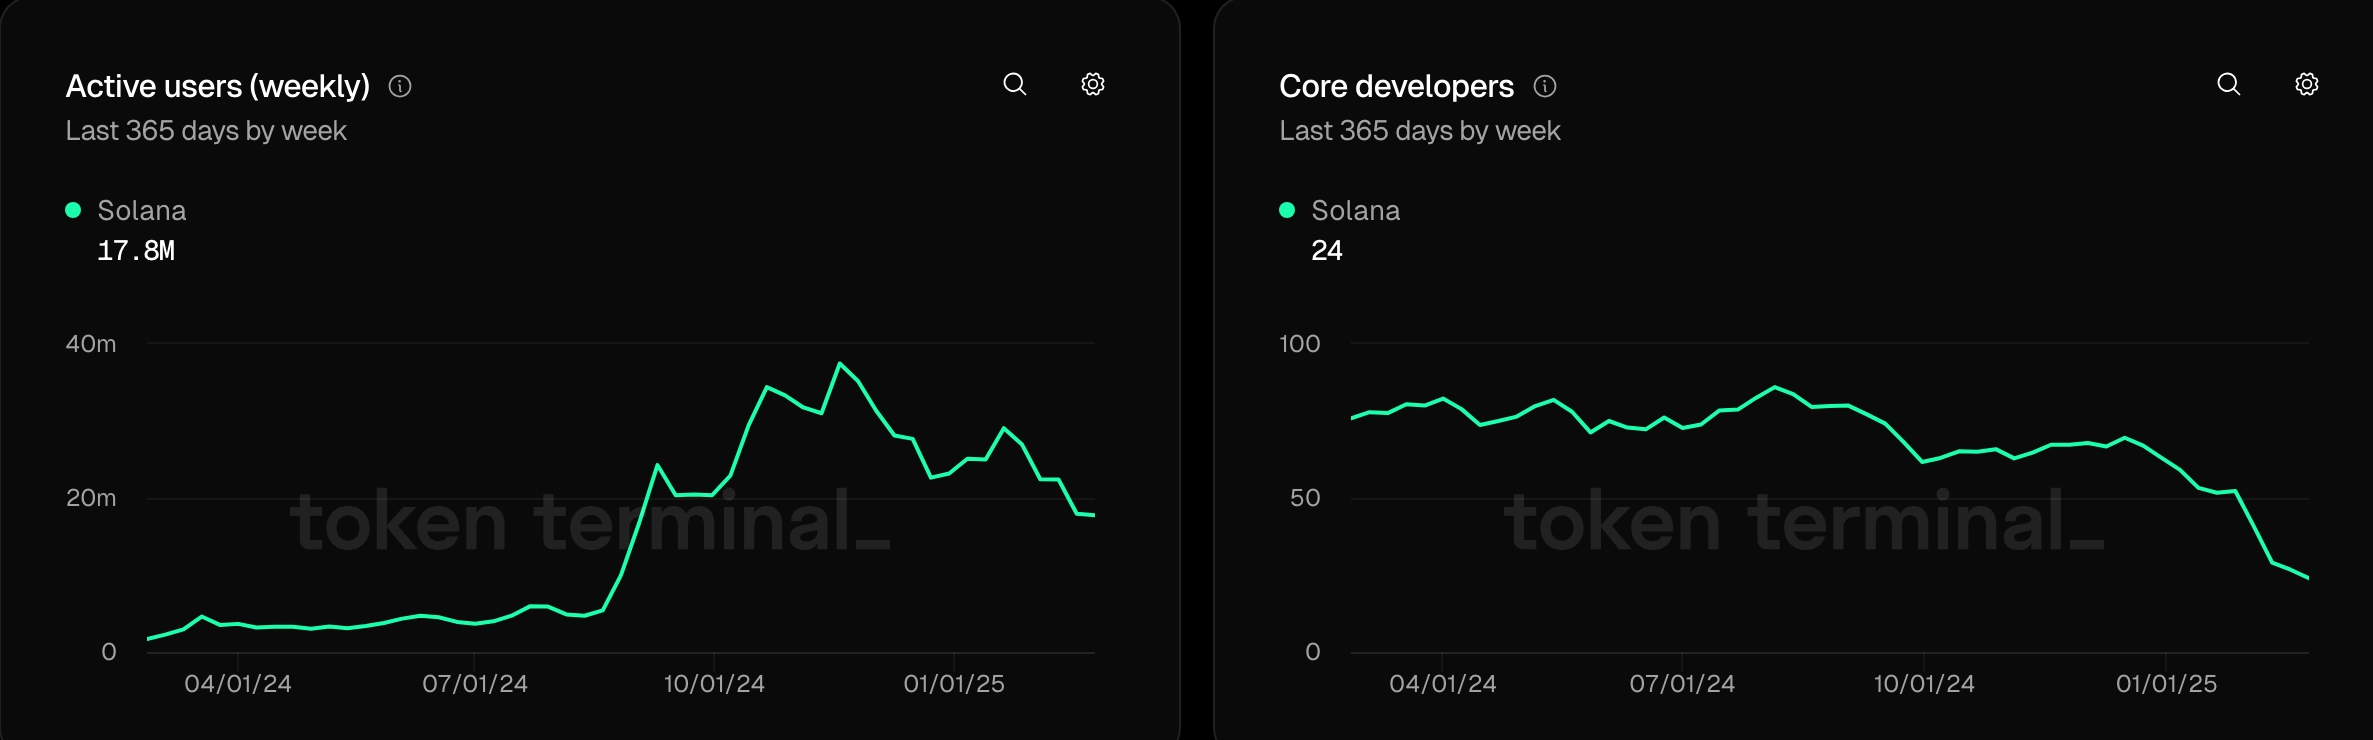Click 04/01/24 on Active users x-axis

click(238, 684)
